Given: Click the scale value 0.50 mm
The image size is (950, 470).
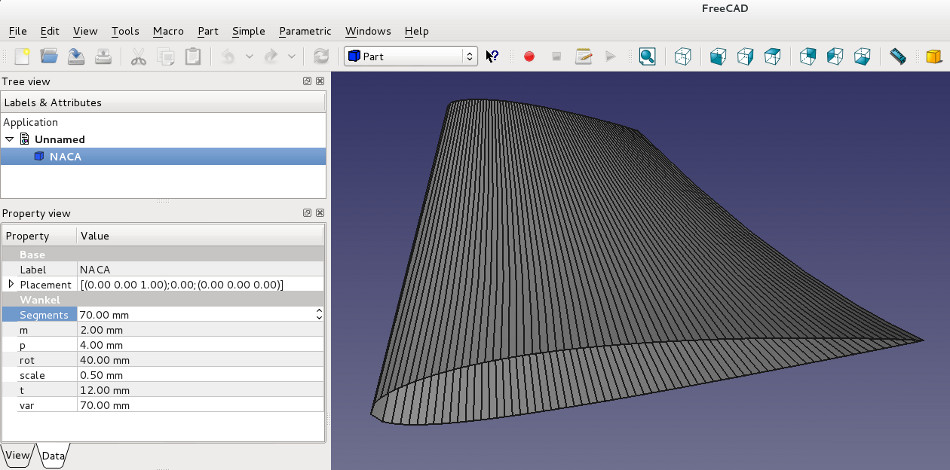Looking at the screenshot, I should click(201, 375).
